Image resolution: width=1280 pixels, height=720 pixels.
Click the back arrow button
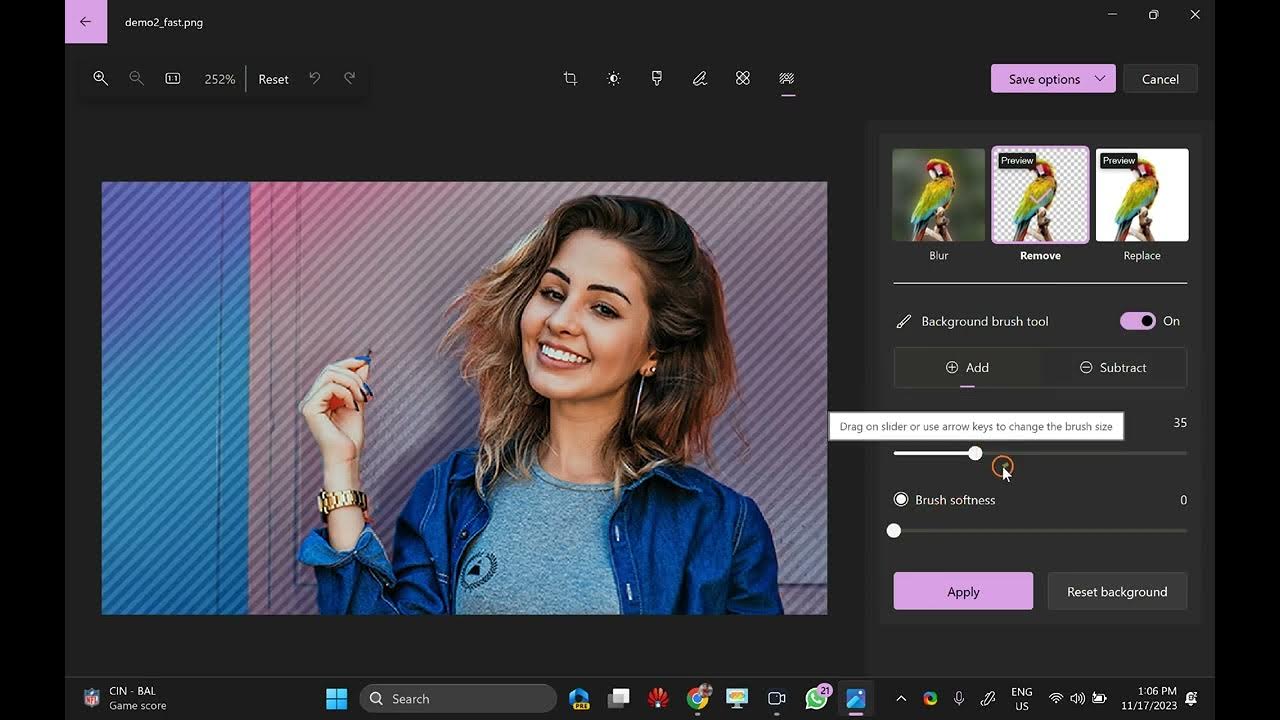(85, 22)
